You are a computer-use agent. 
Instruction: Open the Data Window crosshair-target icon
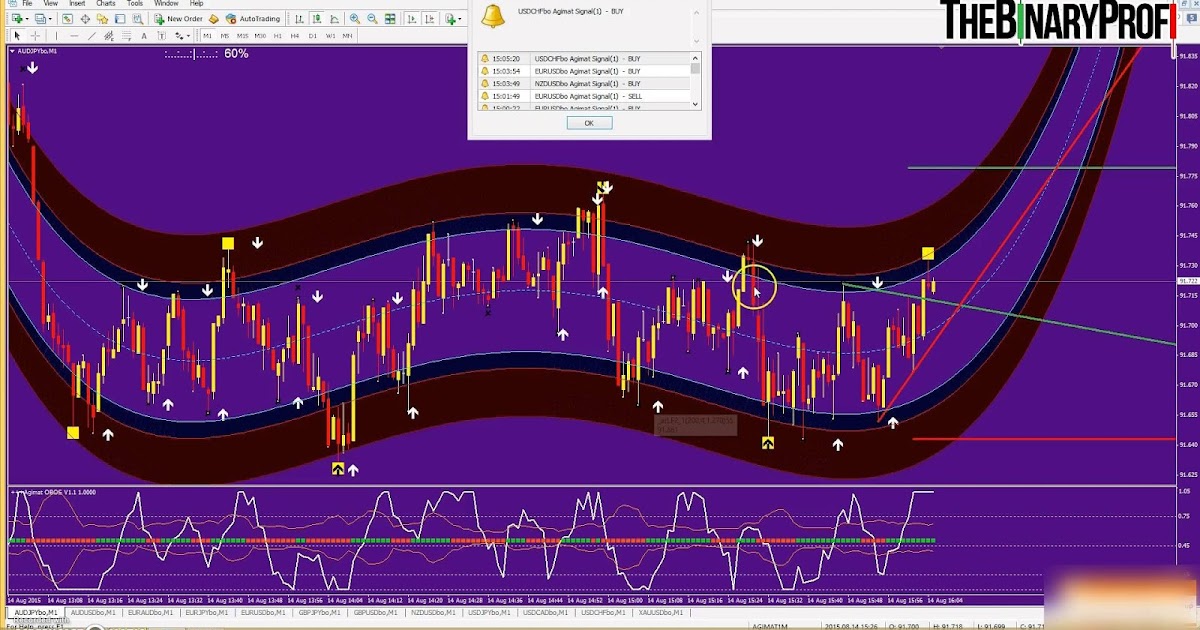click(x=85, y=18)
